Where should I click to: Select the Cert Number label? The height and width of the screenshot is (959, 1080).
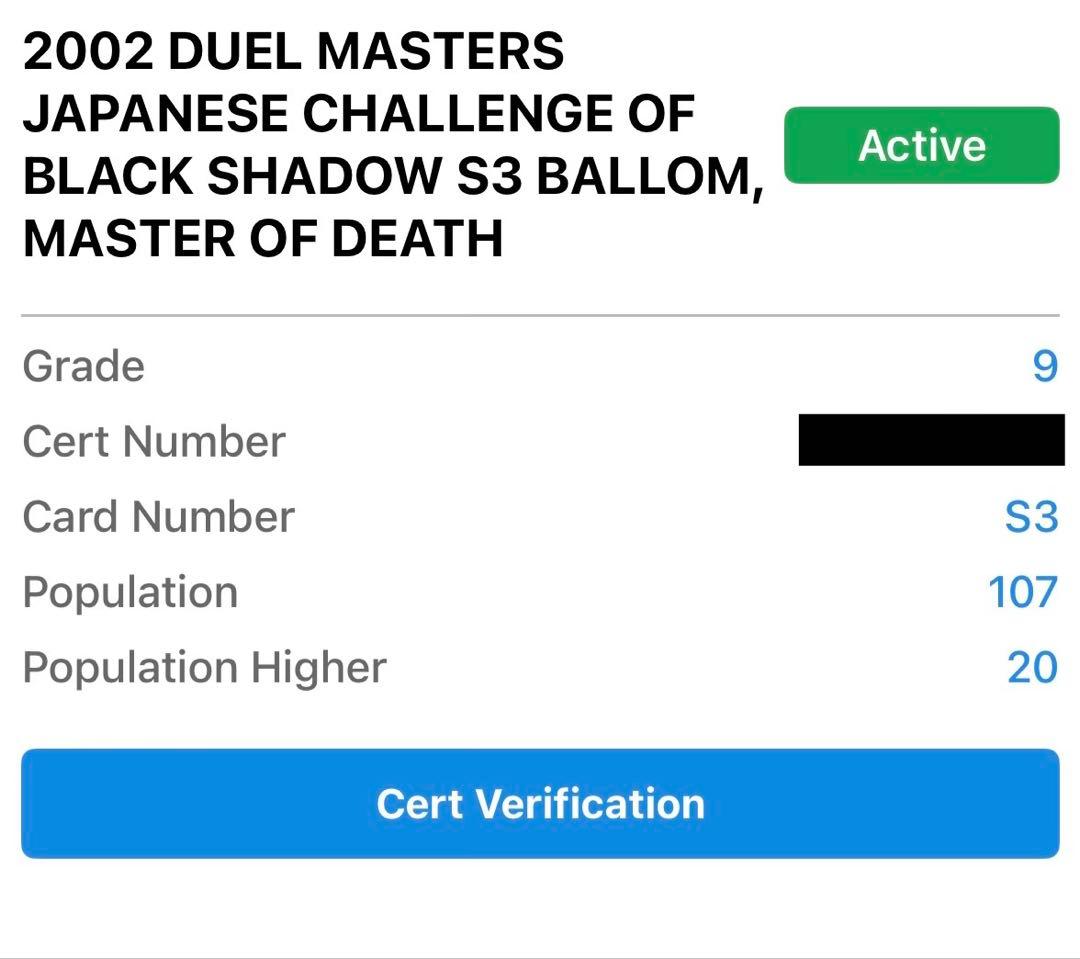pyautogui.click(x=154, y=441)
